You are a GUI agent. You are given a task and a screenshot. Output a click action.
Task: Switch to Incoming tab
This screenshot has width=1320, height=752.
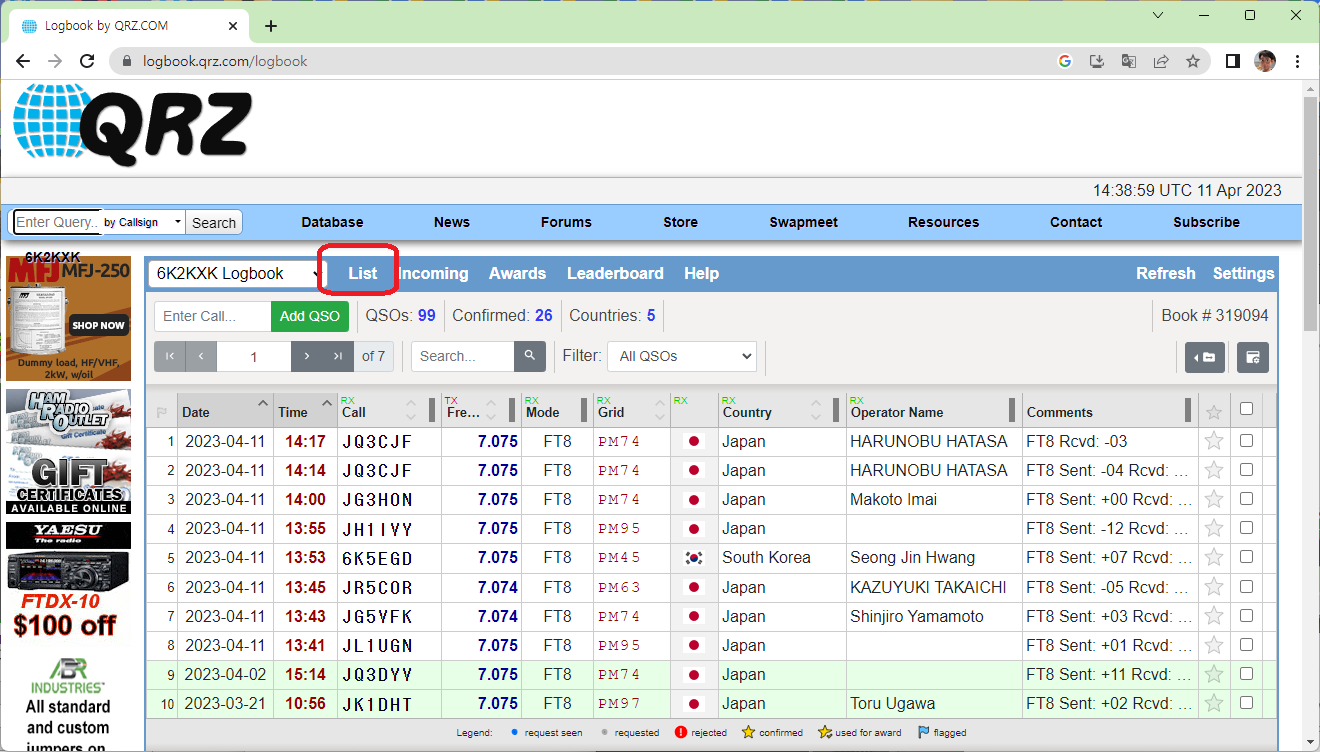point(434,273)
